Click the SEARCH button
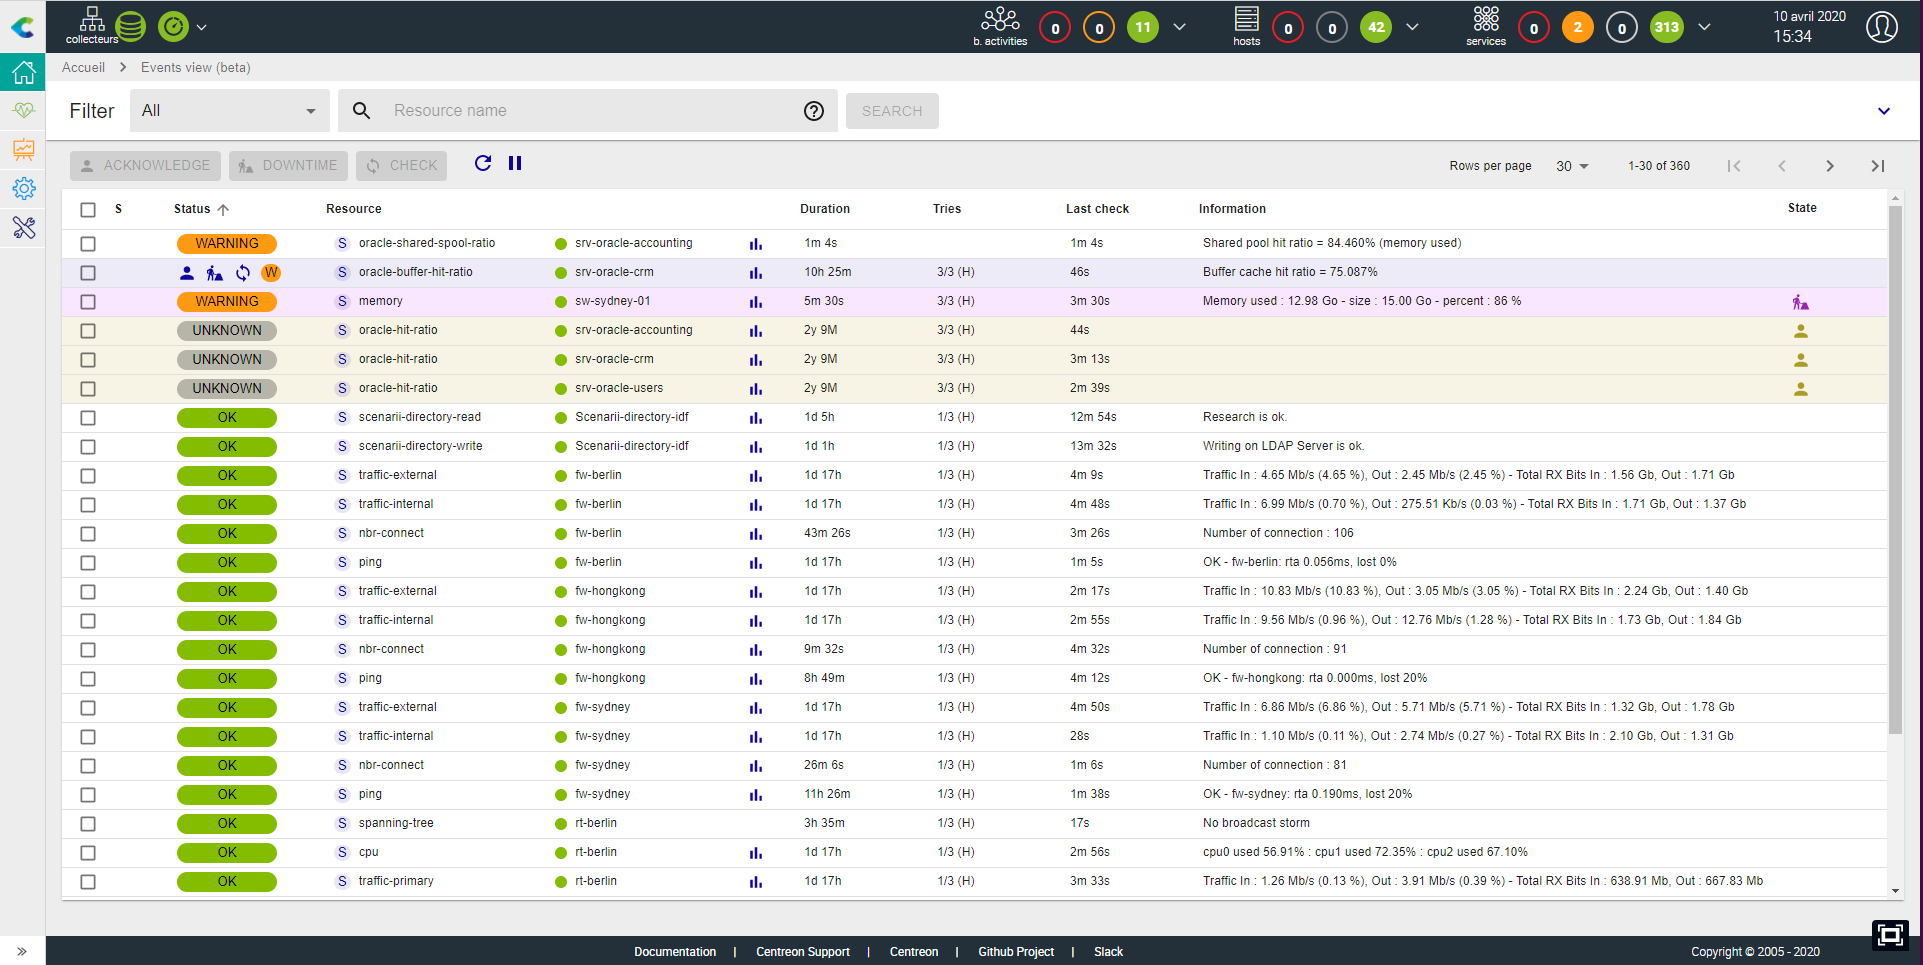Viewport: 1923px width, 965px height. 892,111
